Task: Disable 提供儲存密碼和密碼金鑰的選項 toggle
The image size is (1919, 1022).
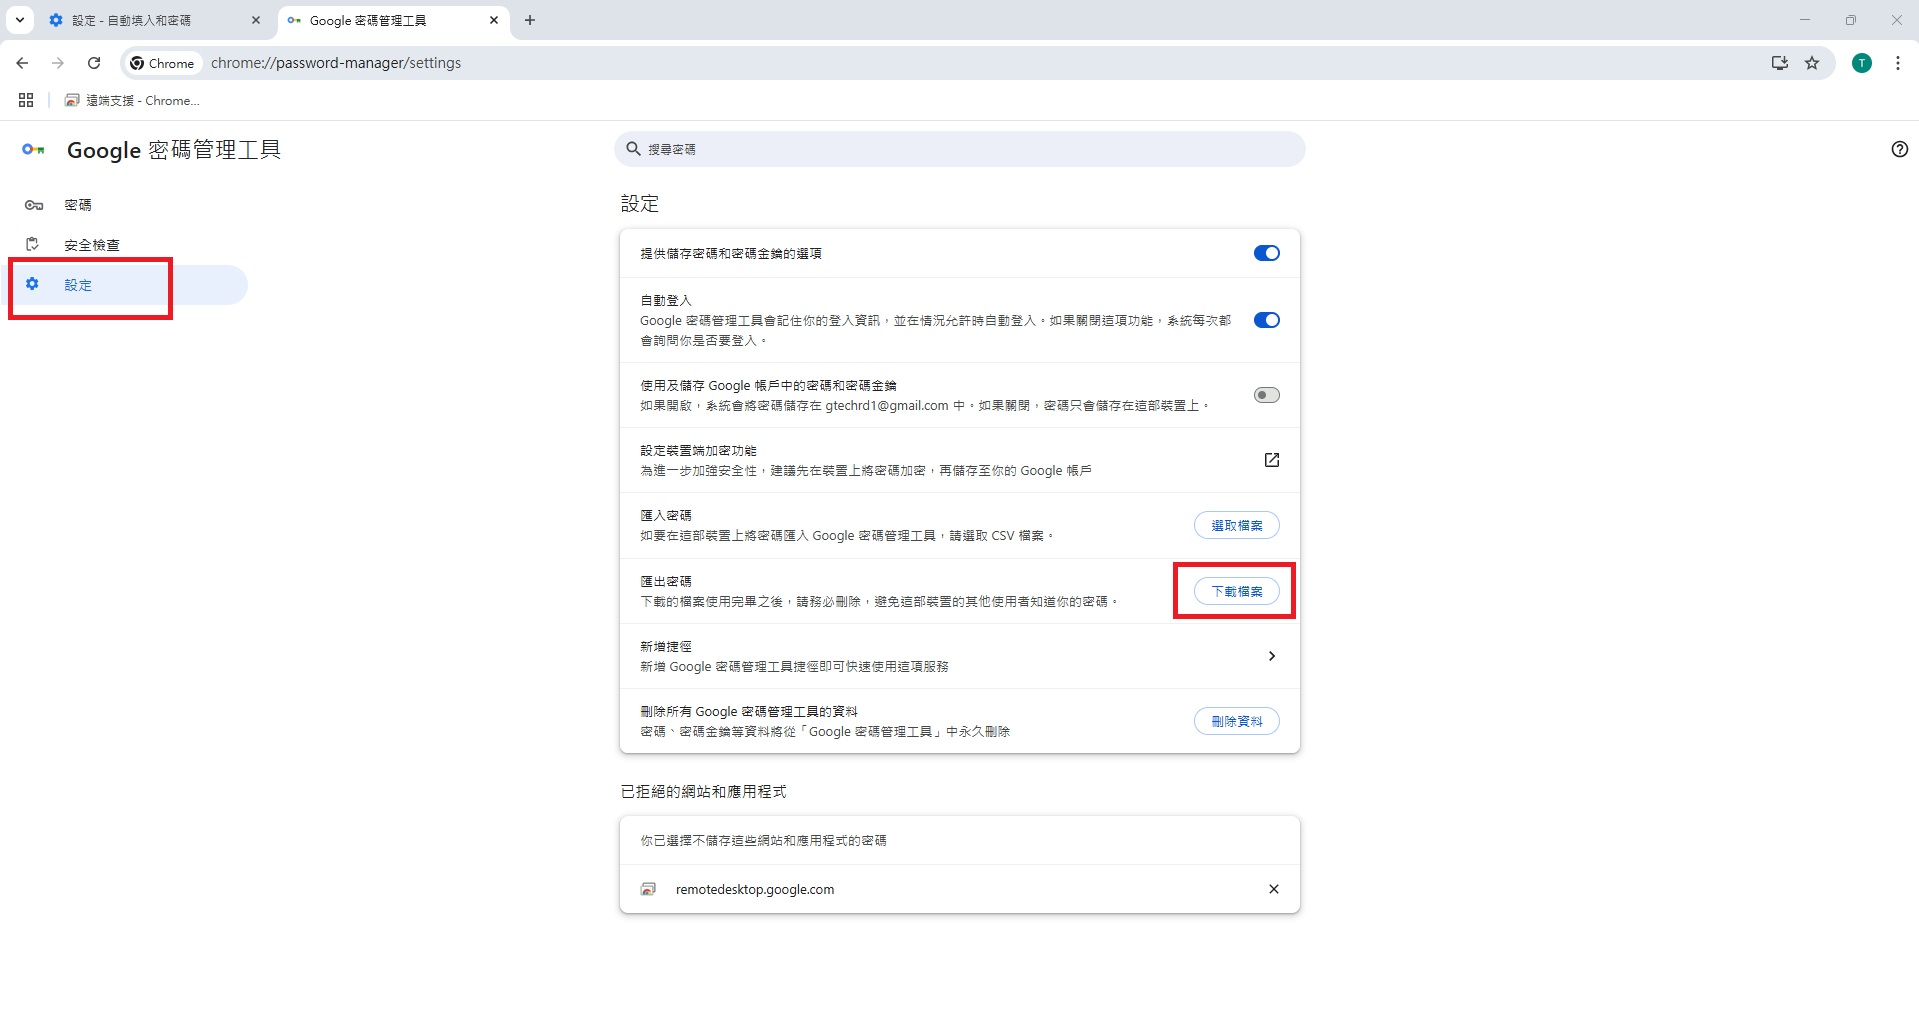Action: point(1265,252)
